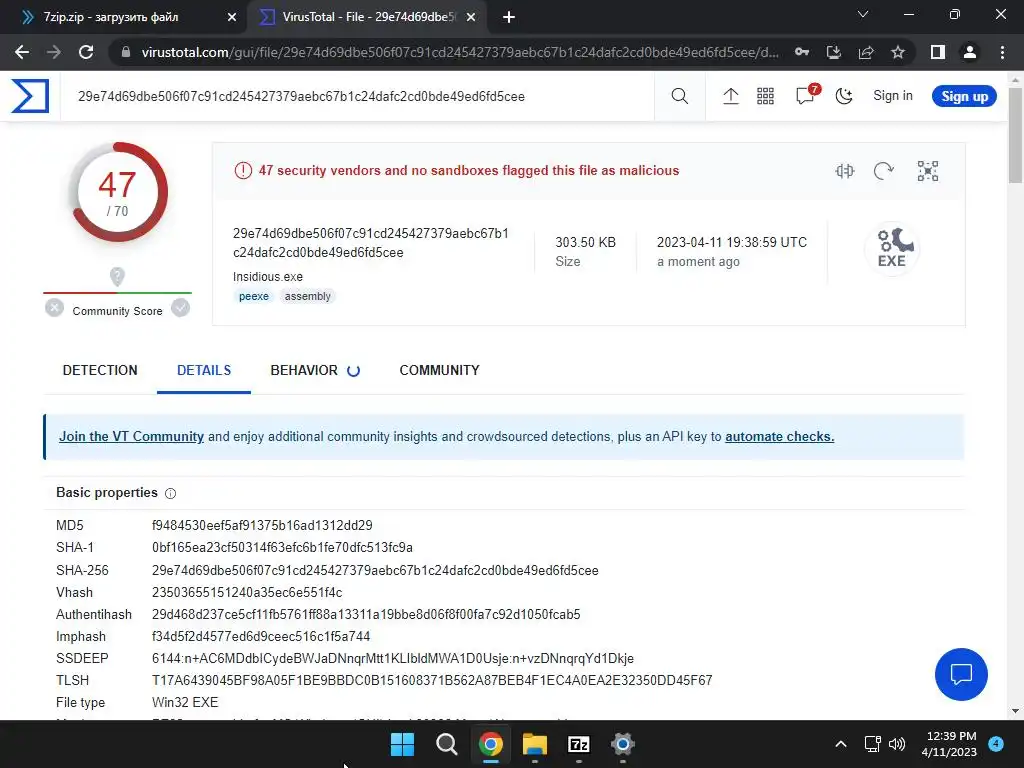The height and width of the screenshot is (768, 1024).
Task: Open Windows taskbar search
Action: pyautogui.click(x=447, y=744)
